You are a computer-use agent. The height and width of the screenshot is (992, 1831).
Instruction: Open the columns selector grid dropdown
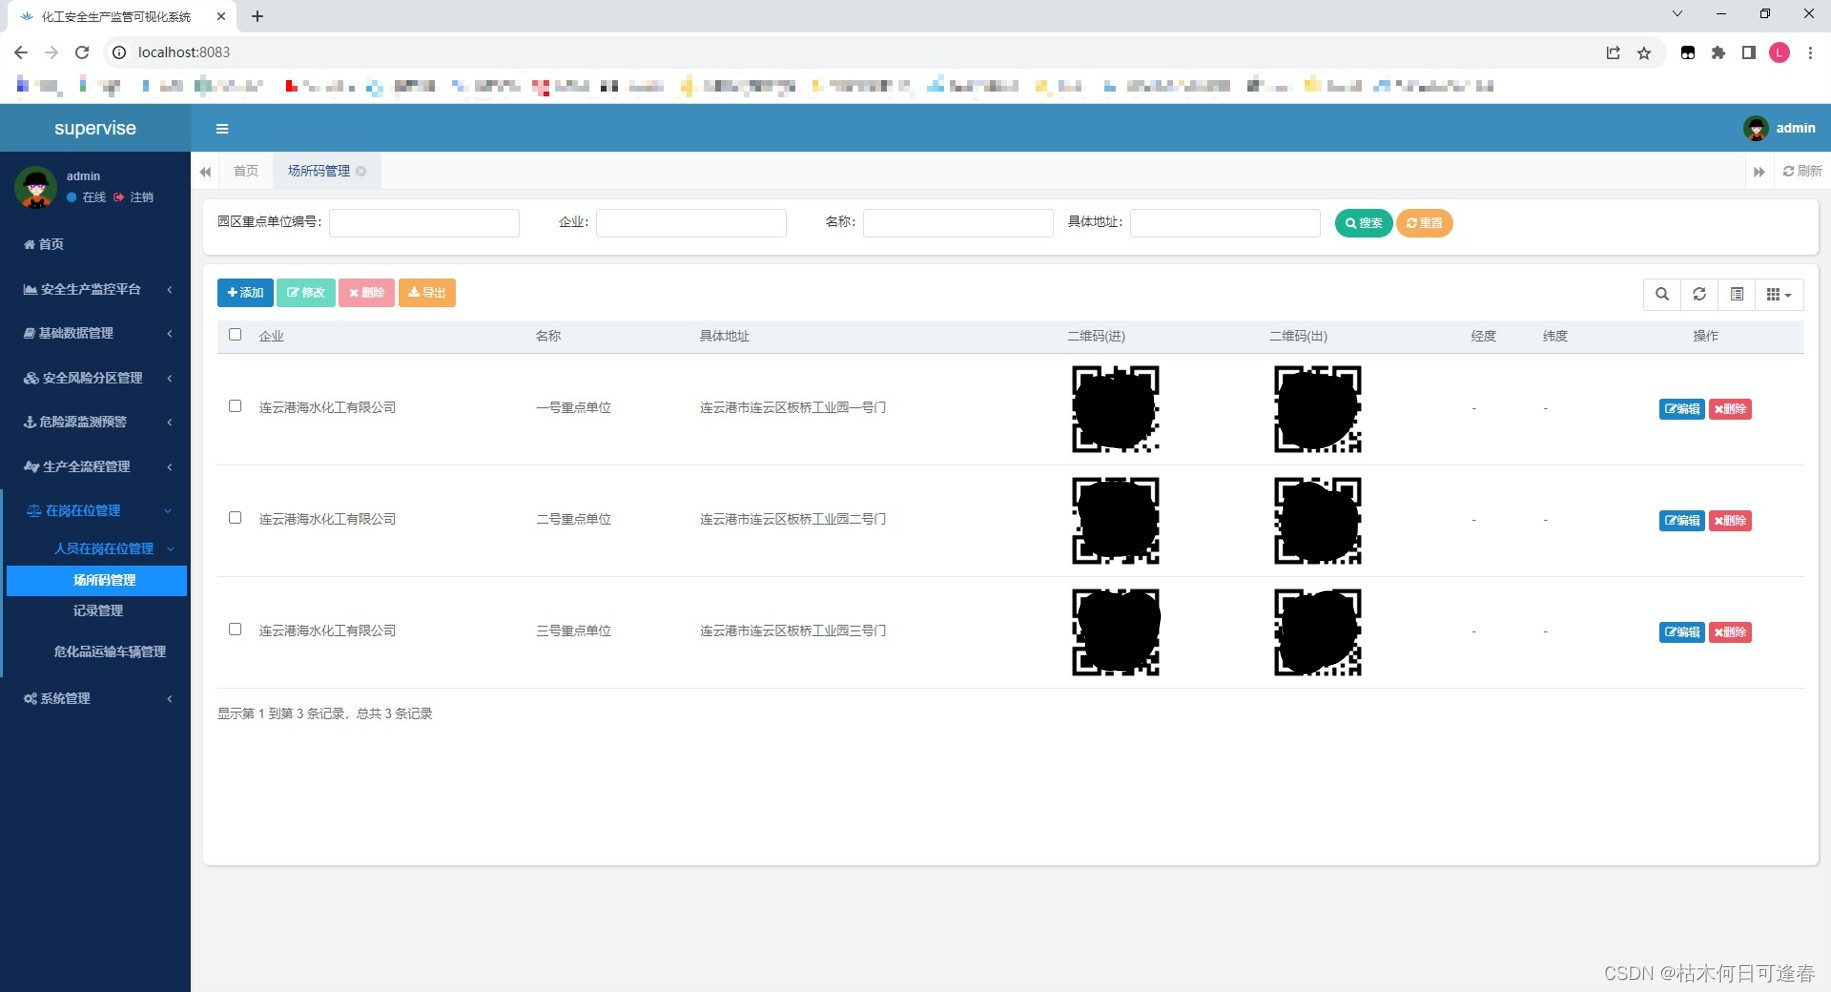click(1779, 294)
